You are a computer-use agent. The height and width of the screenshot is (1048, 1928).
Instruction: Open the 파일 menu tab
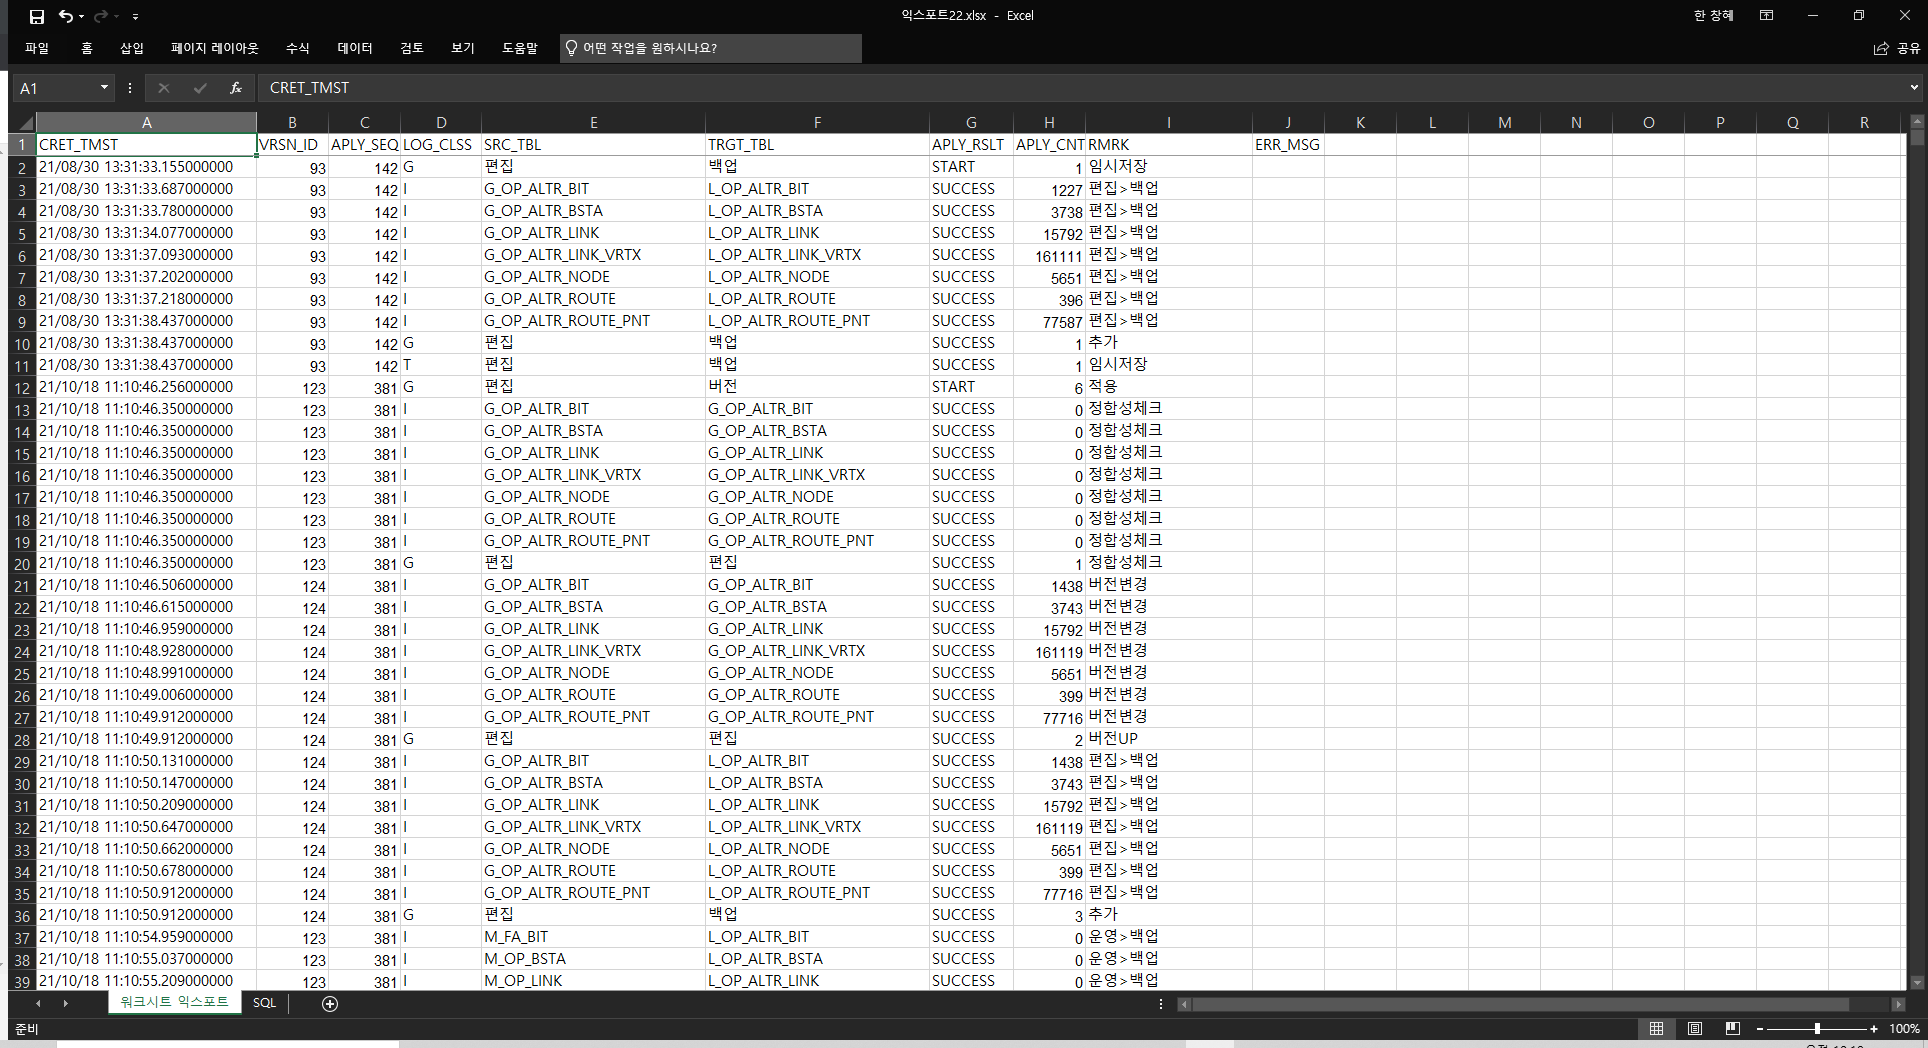[37, 48]
